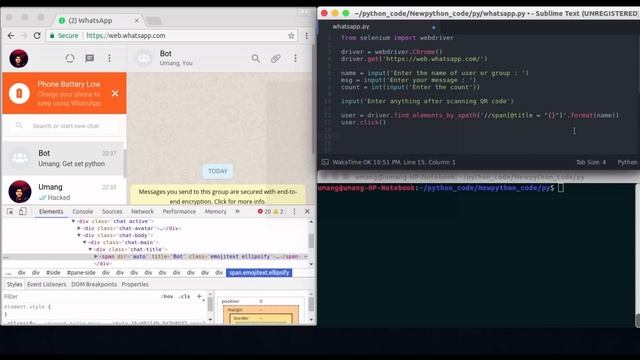Close the DevTools panel
Screen dimensions: 640x360
[x=307, y=211]
